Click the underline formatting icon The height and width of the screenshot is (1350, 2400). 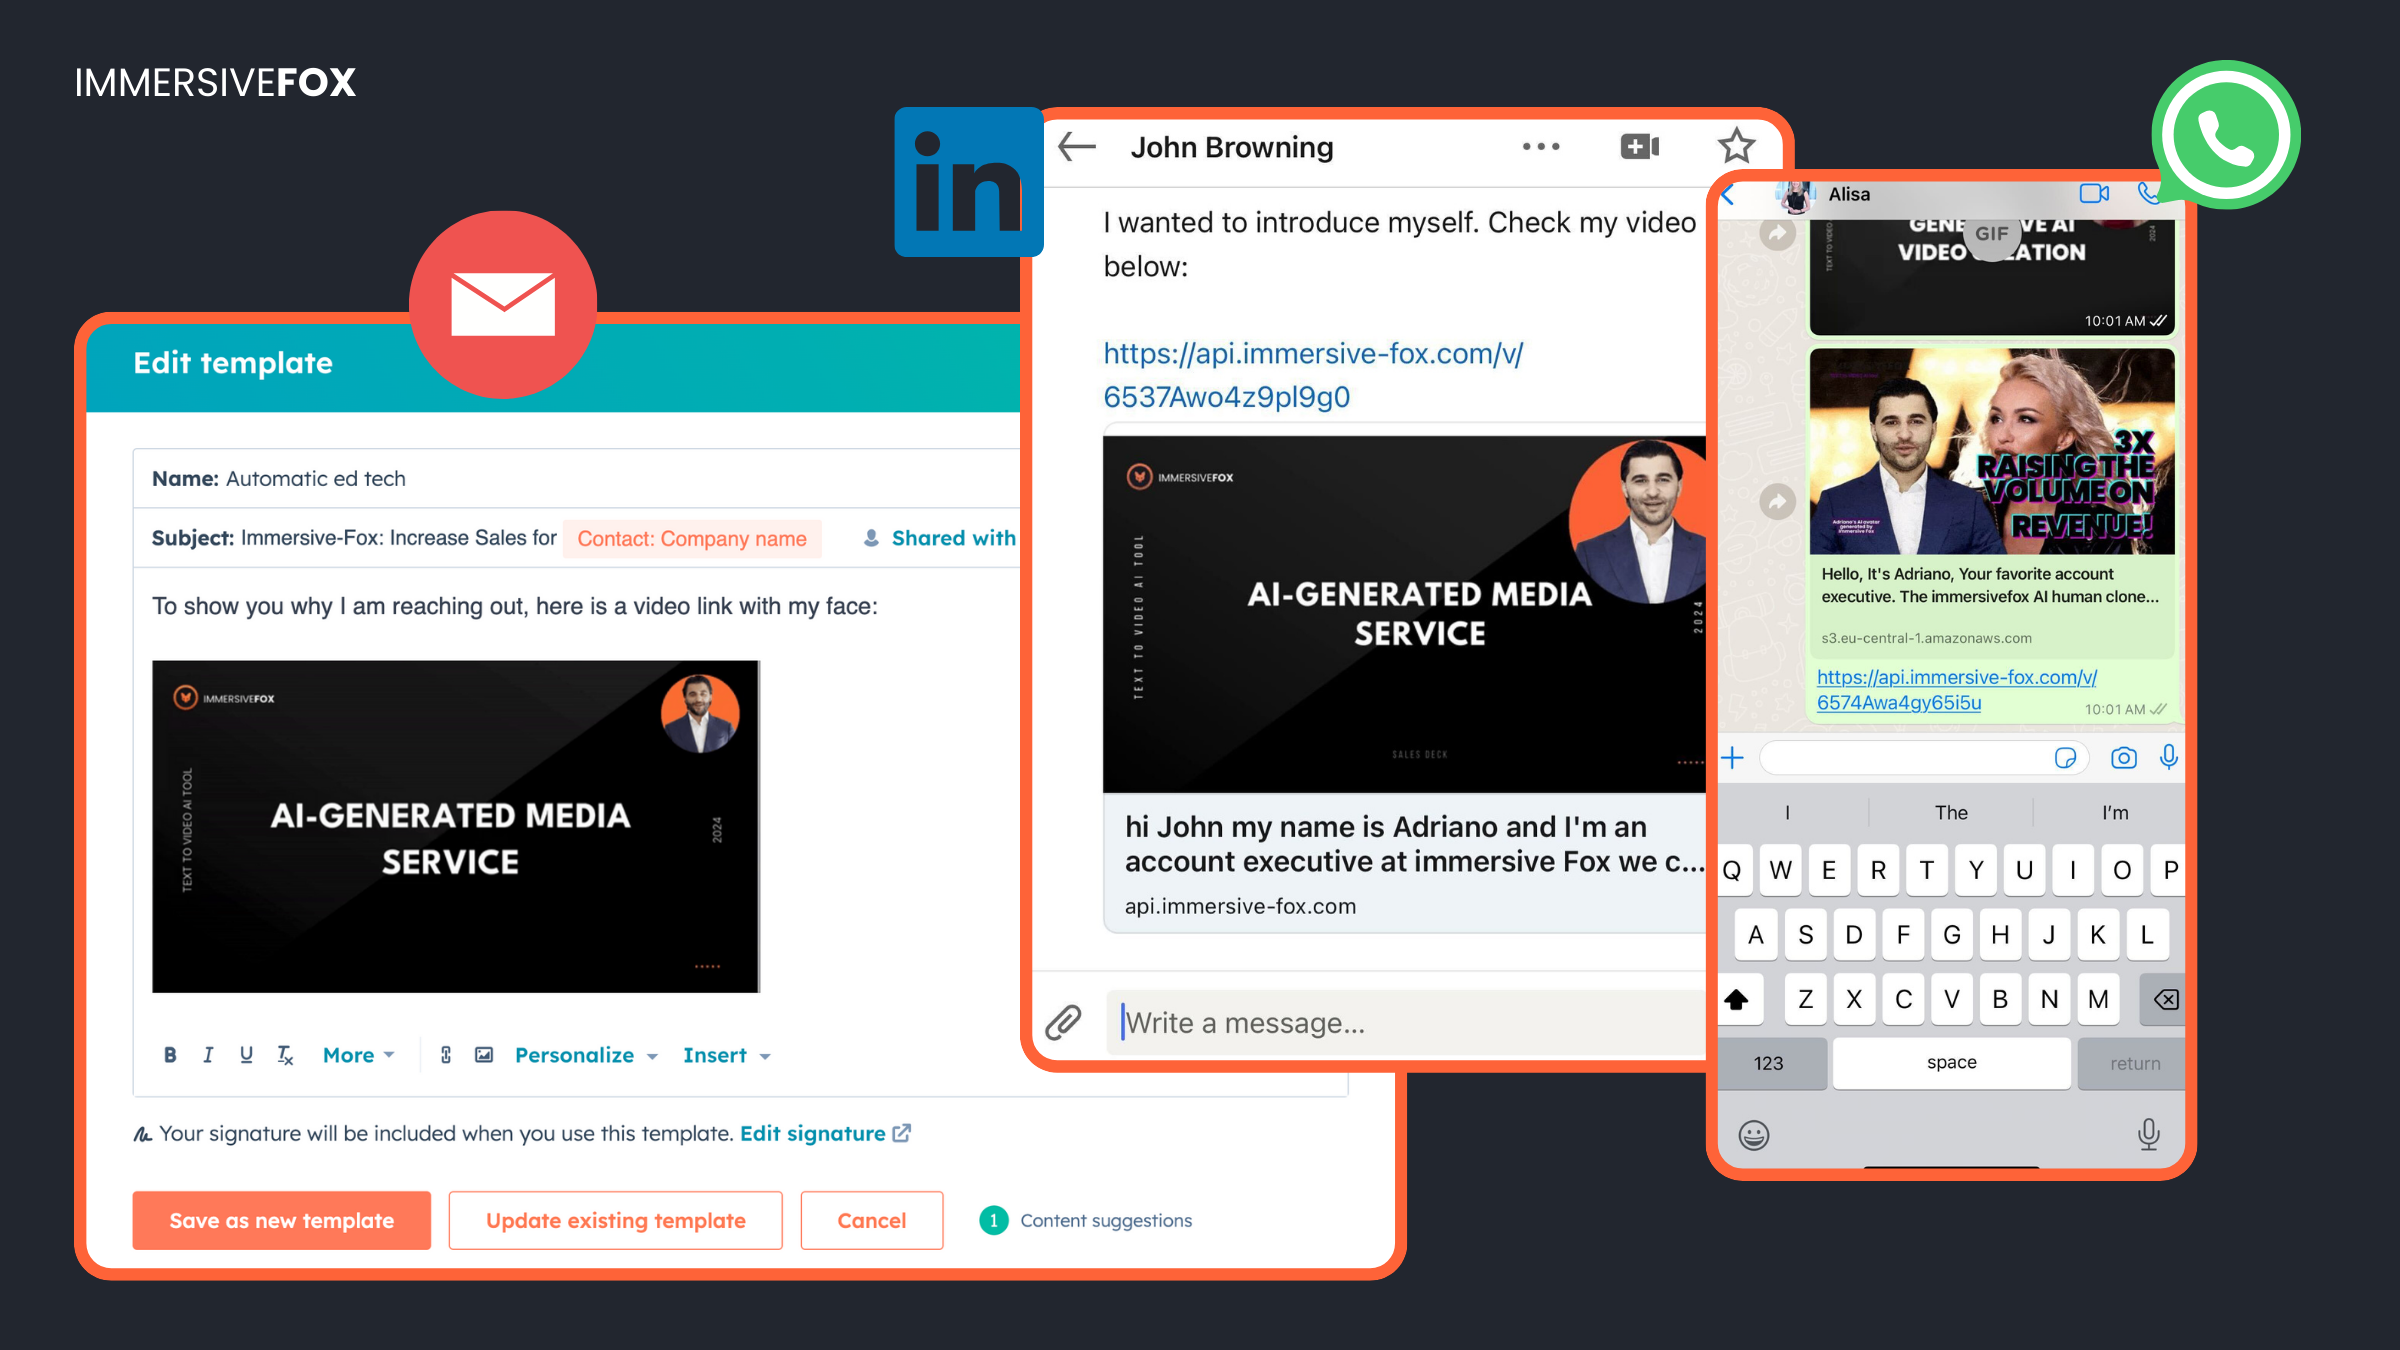pos(246,1055)
